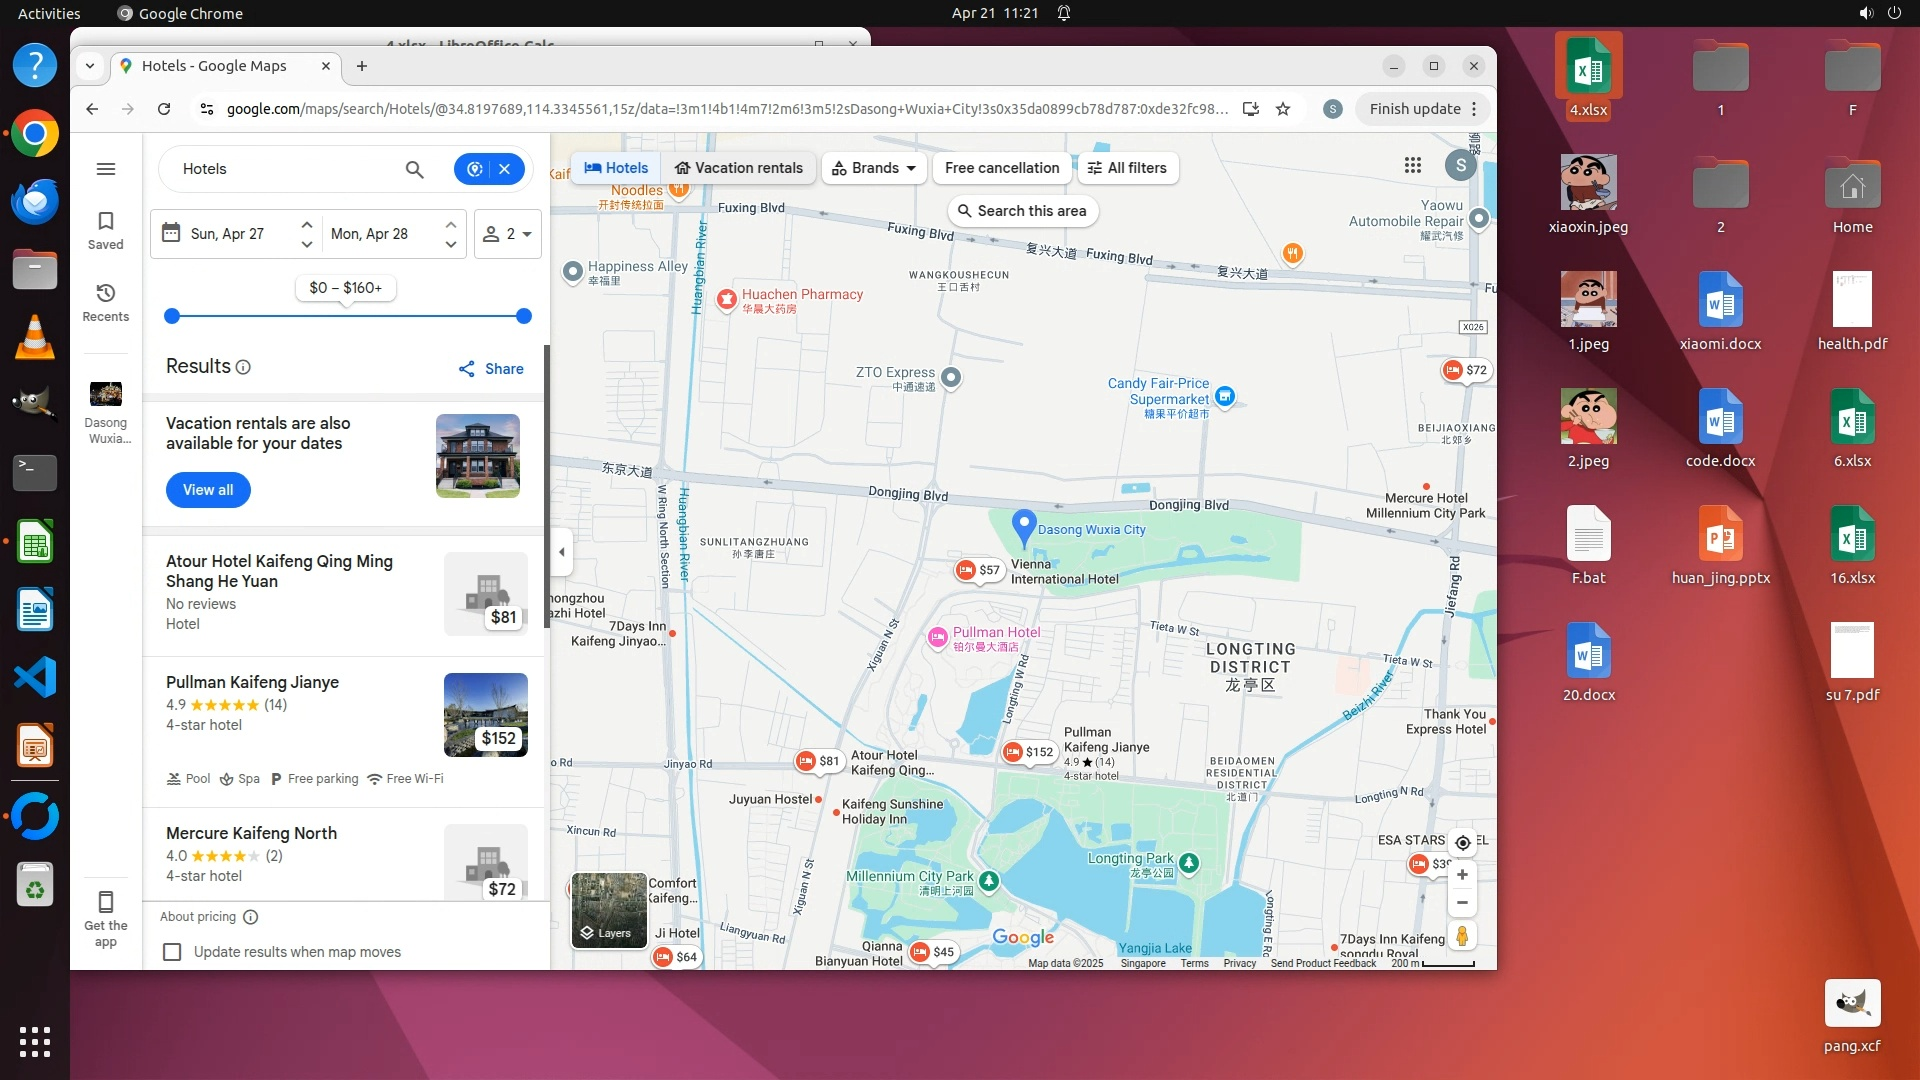Open the All filters menu
Screen dimensions: 1920x1080
pos(1127,168)
